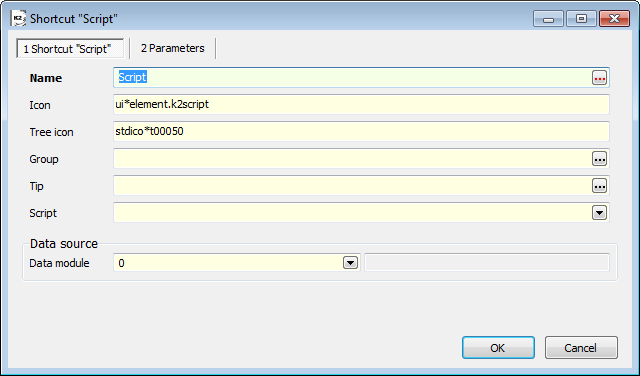Open the ellipsis button for Tip
The width and height of the screenshot is (640, 376).
[599, 186]
